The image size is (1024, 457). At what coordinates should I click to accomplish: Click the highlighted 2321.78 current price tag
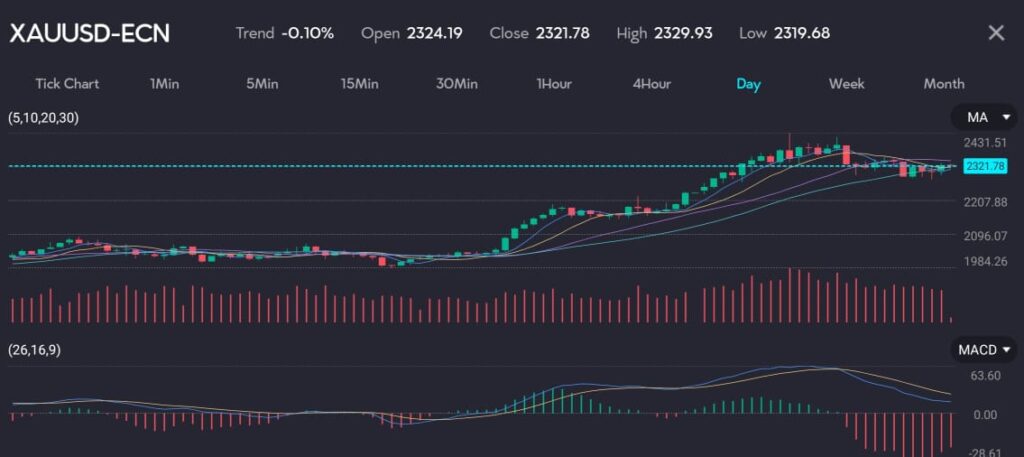(985, 166)
